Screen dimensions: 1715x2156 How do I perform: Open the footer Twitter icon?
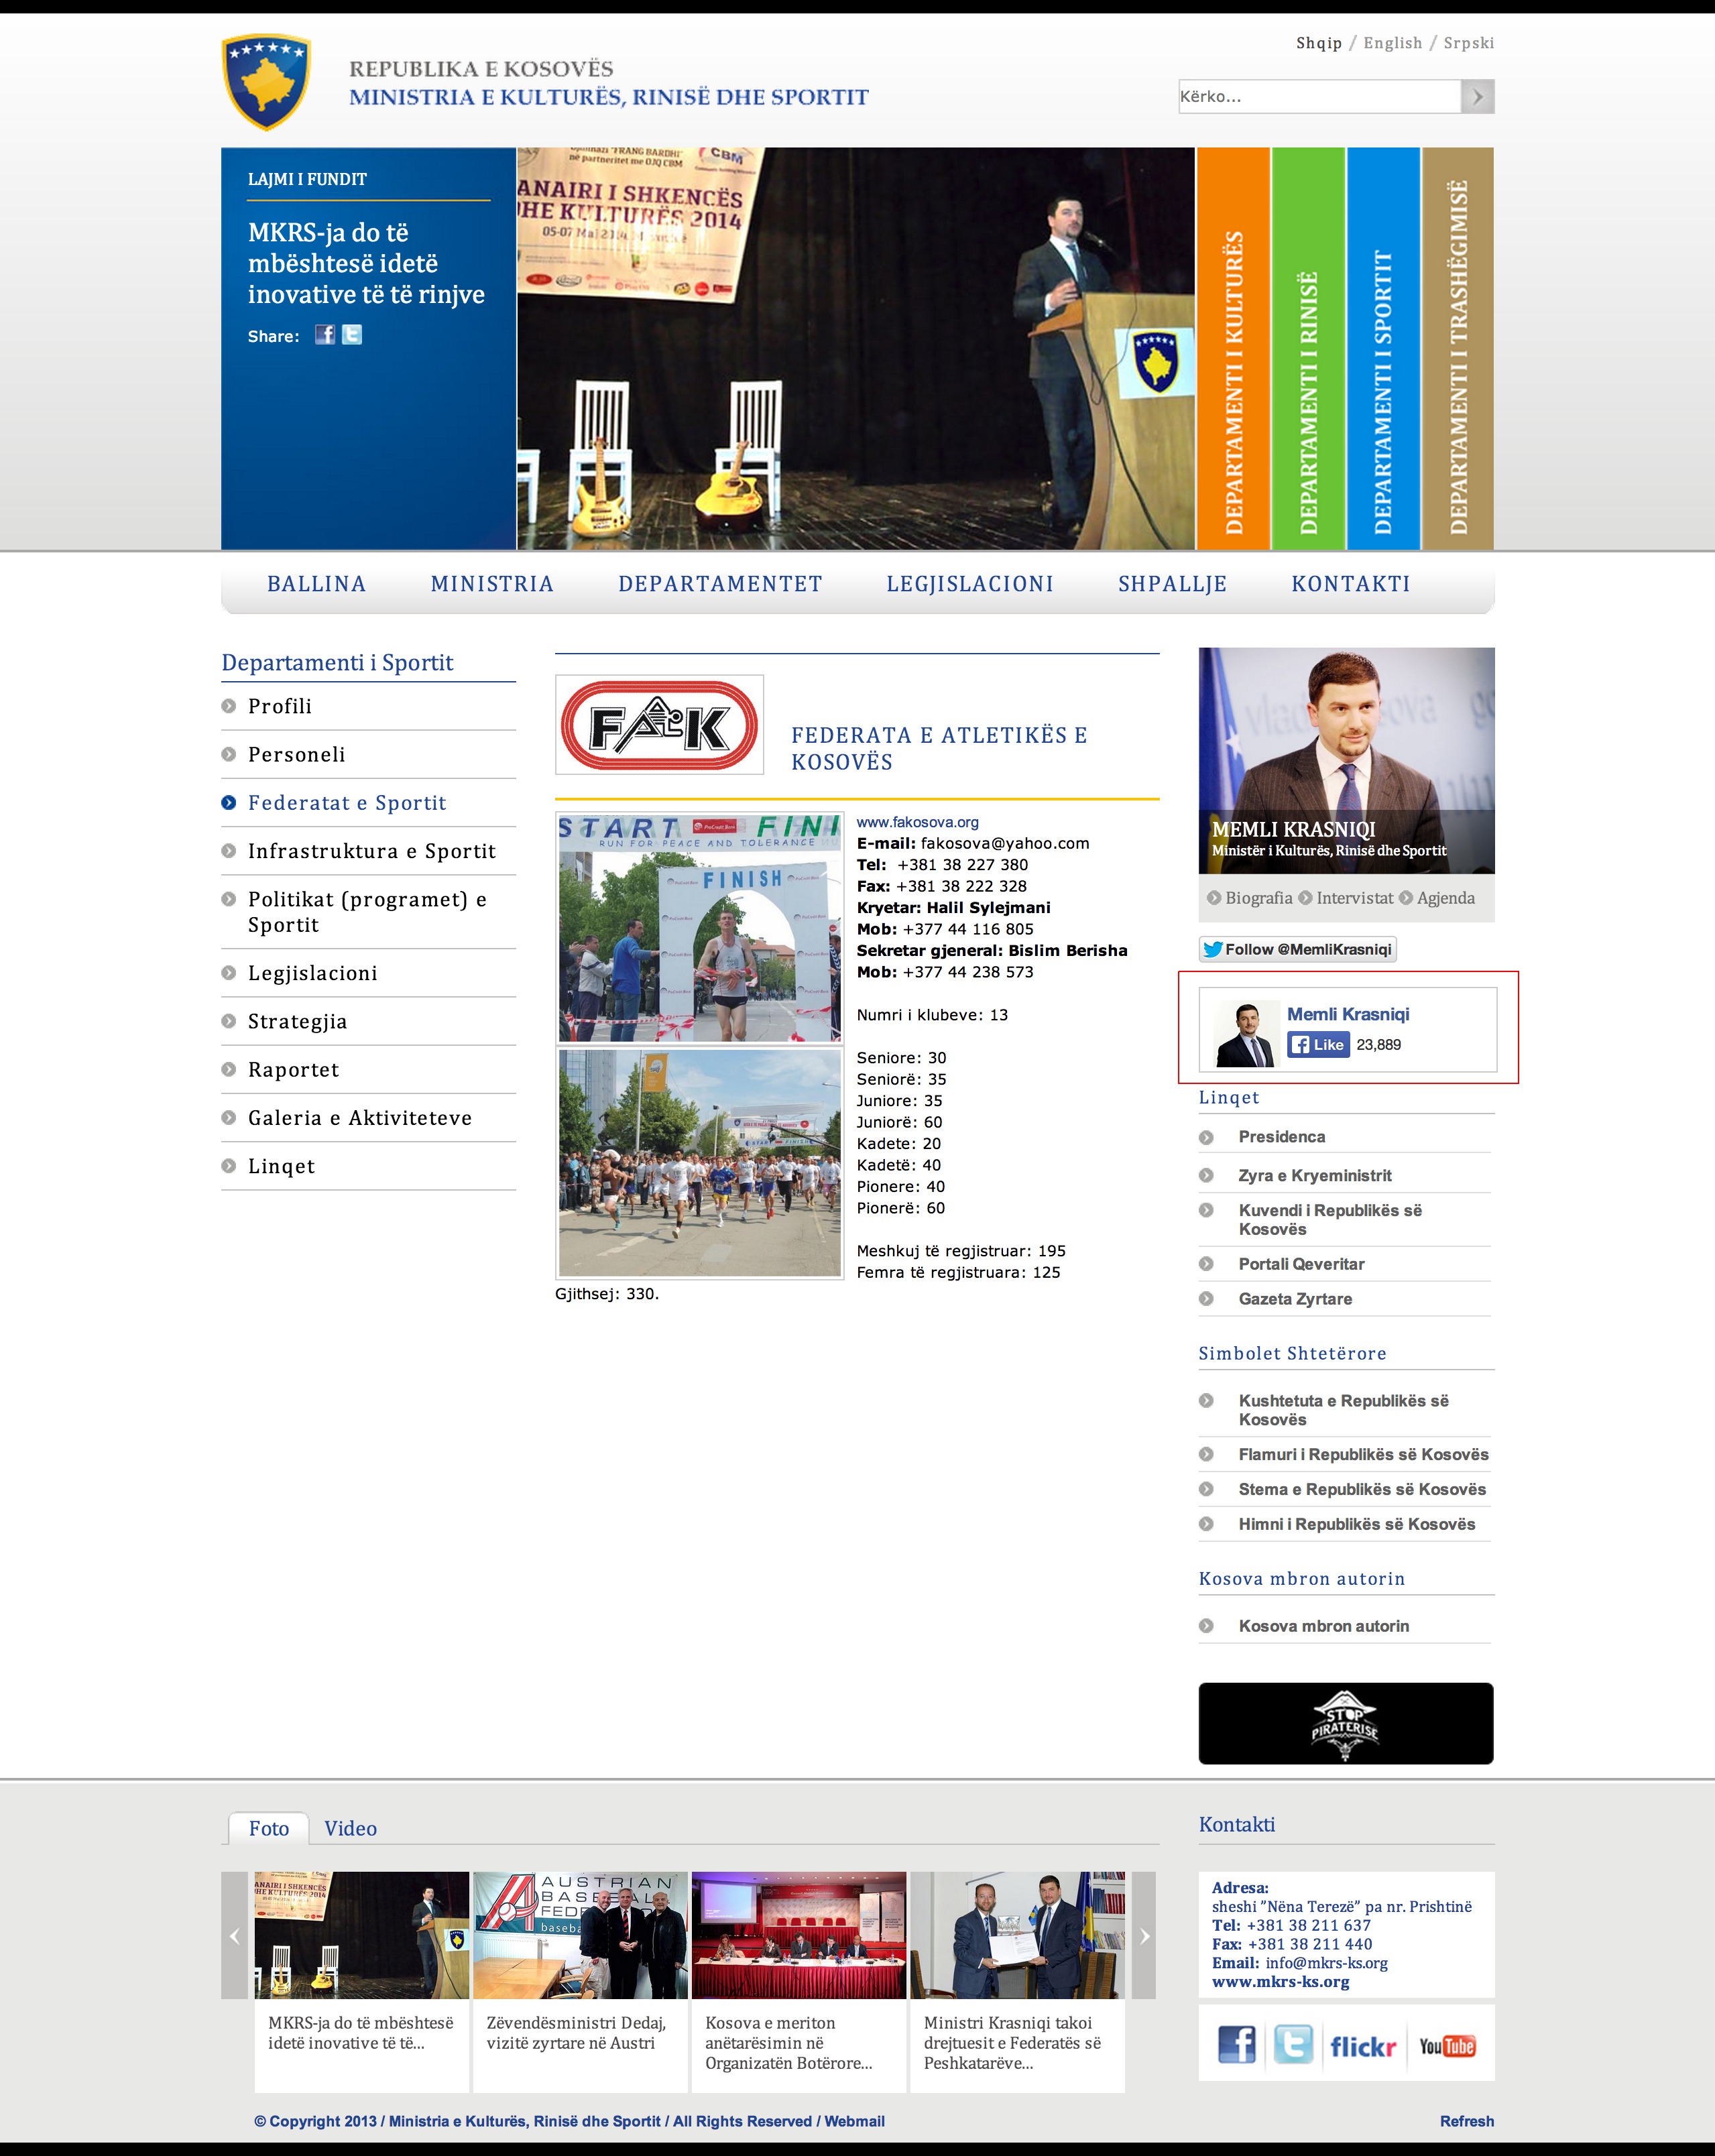(x=1293, y=2045)
